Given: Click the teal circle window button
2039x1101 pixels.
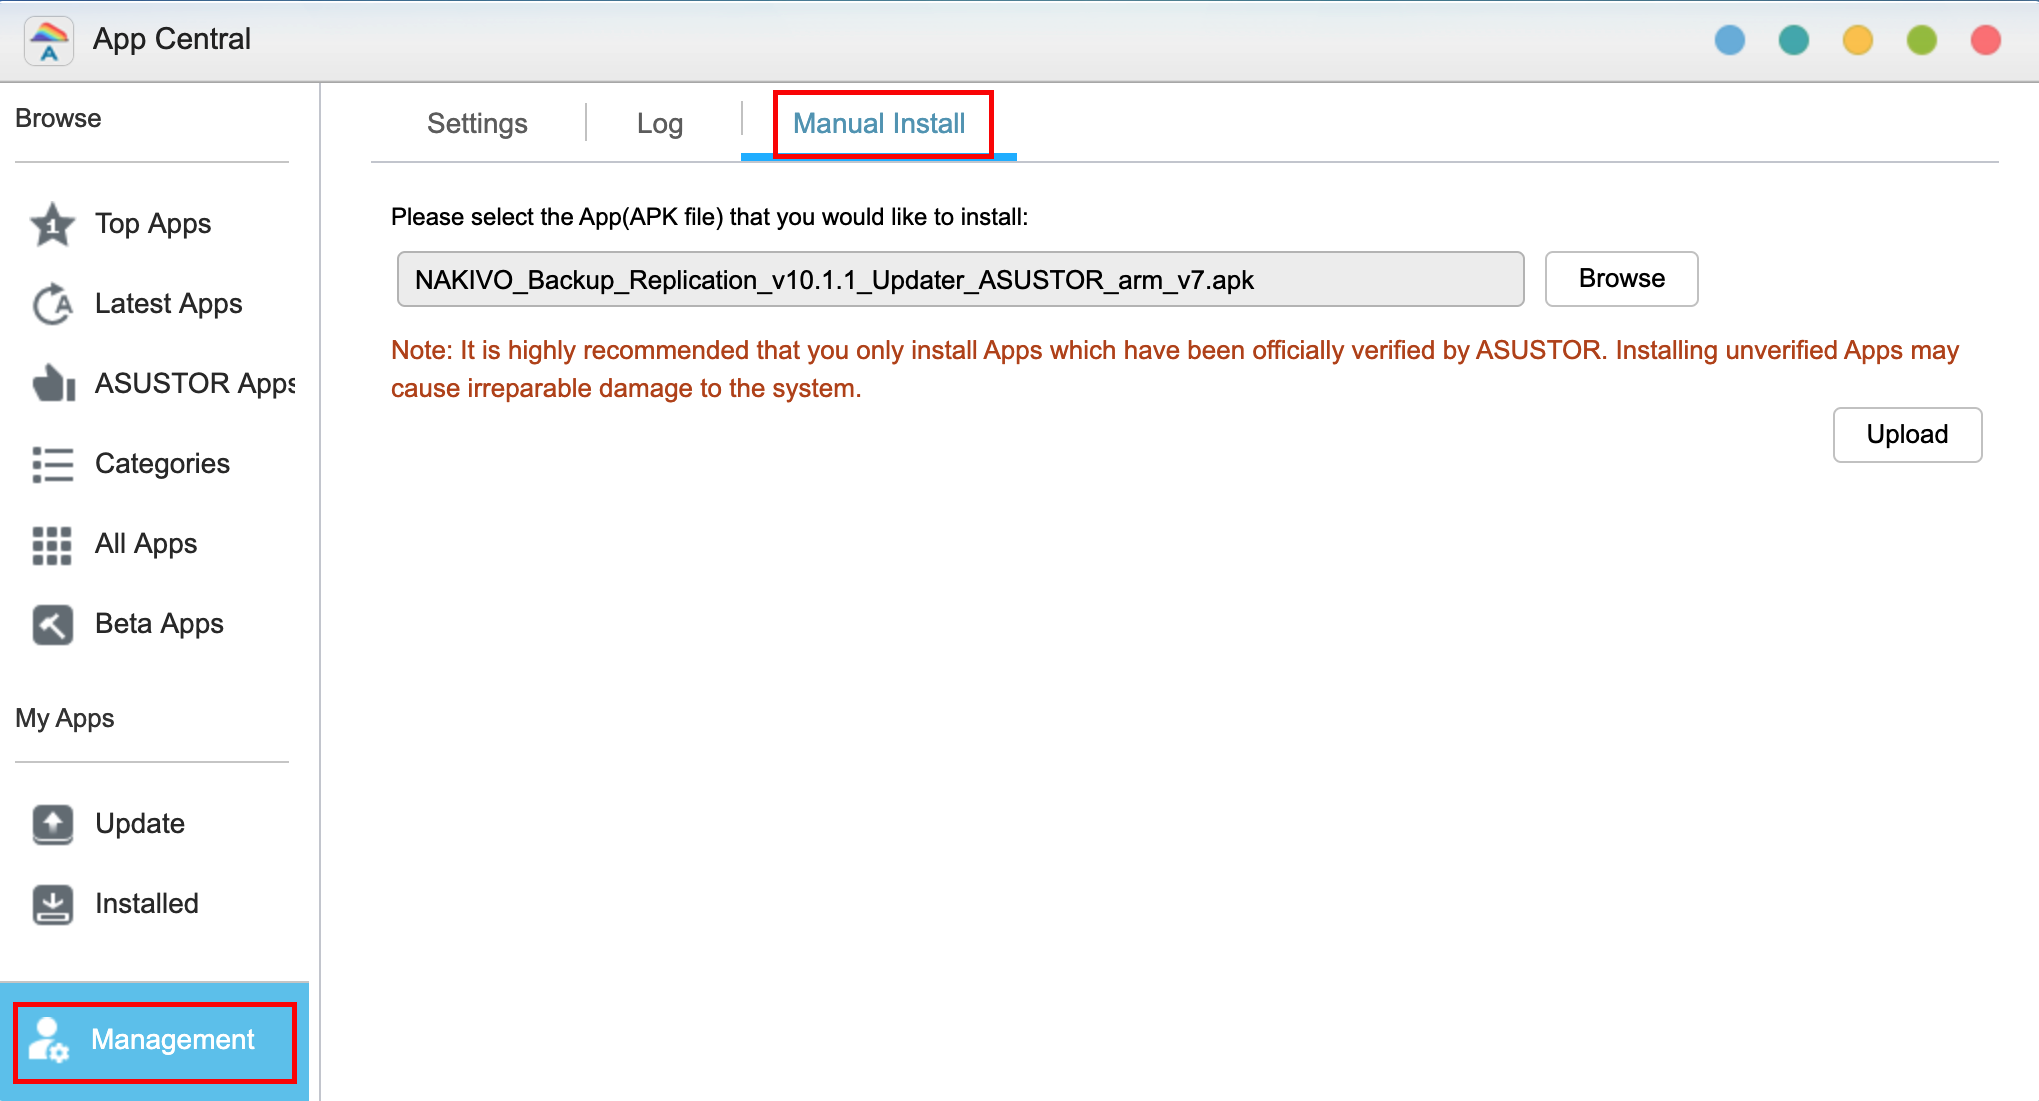Looking at the screenshot, I should [1794, 41].
